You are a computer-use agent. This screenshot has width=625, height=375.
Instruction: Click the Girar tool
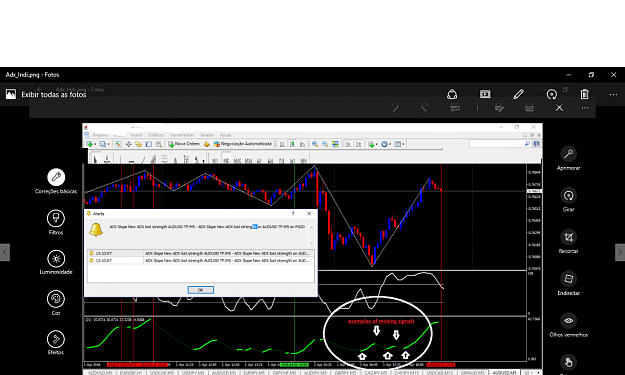568,200
